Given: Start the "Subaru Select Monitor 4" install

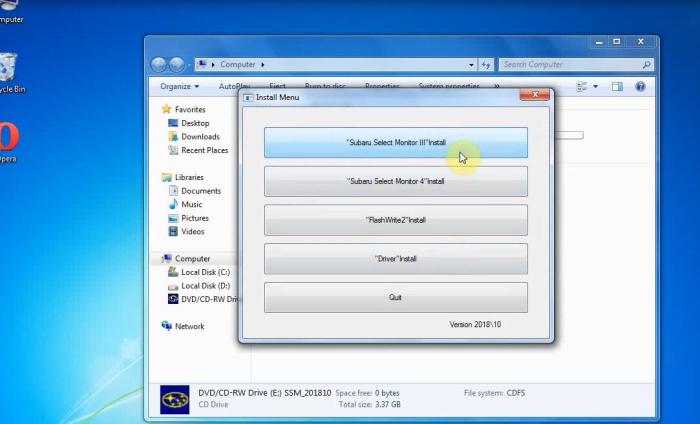Looking at the screenshot, I should (396, 181).
